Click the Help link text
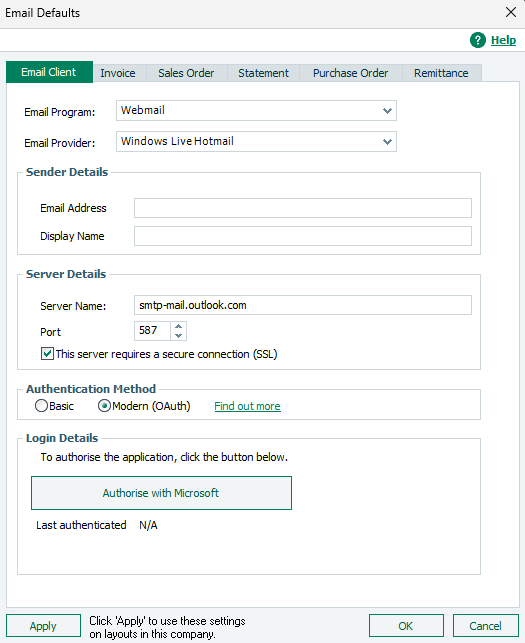 (503, 40)
